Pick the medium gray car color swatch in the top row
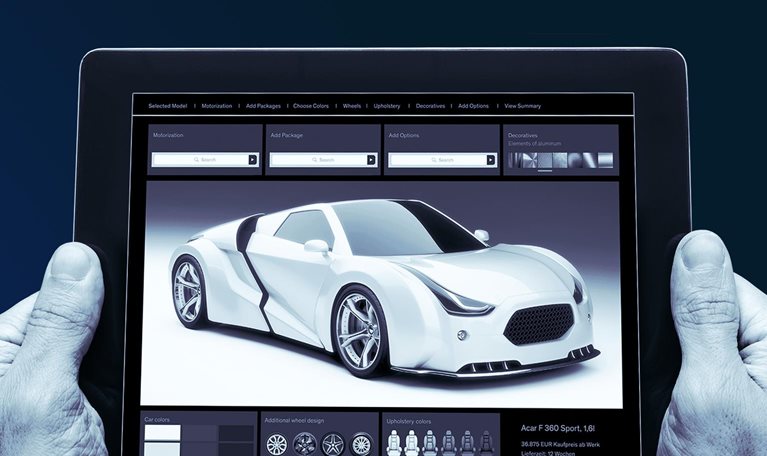767x456 pixels. [200, 433]
